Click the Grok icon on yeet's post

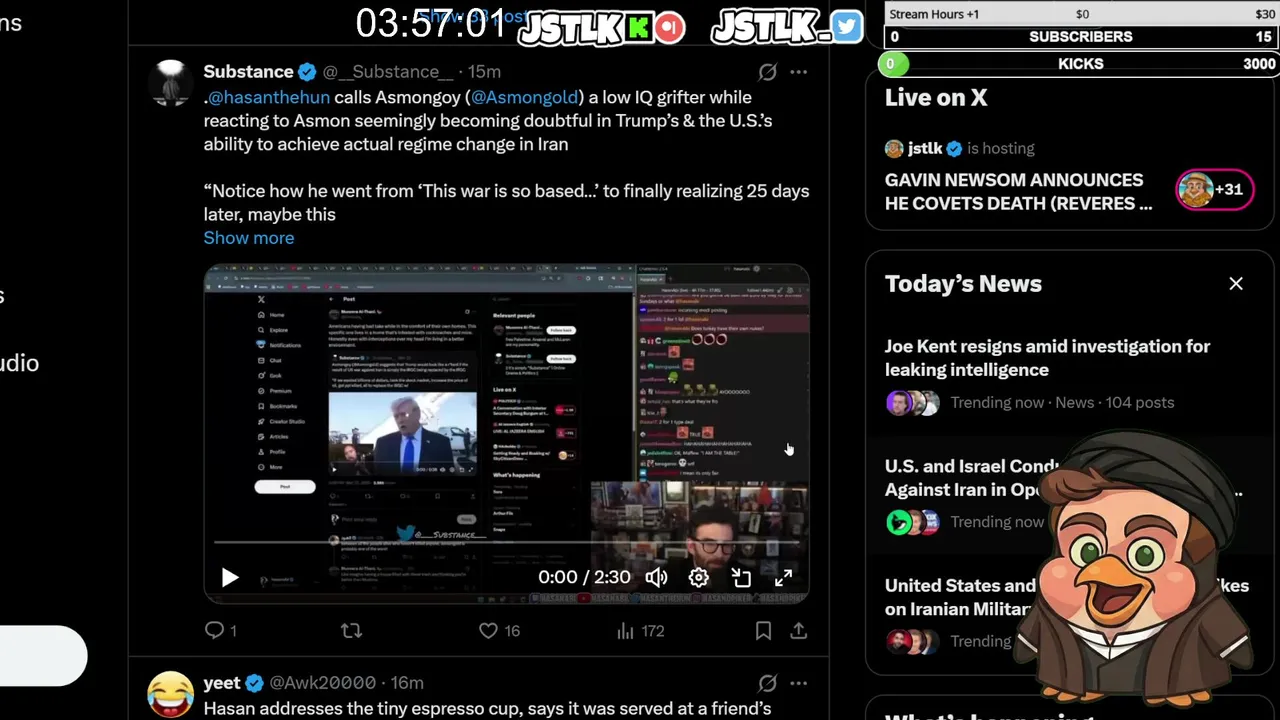point(767,683)
